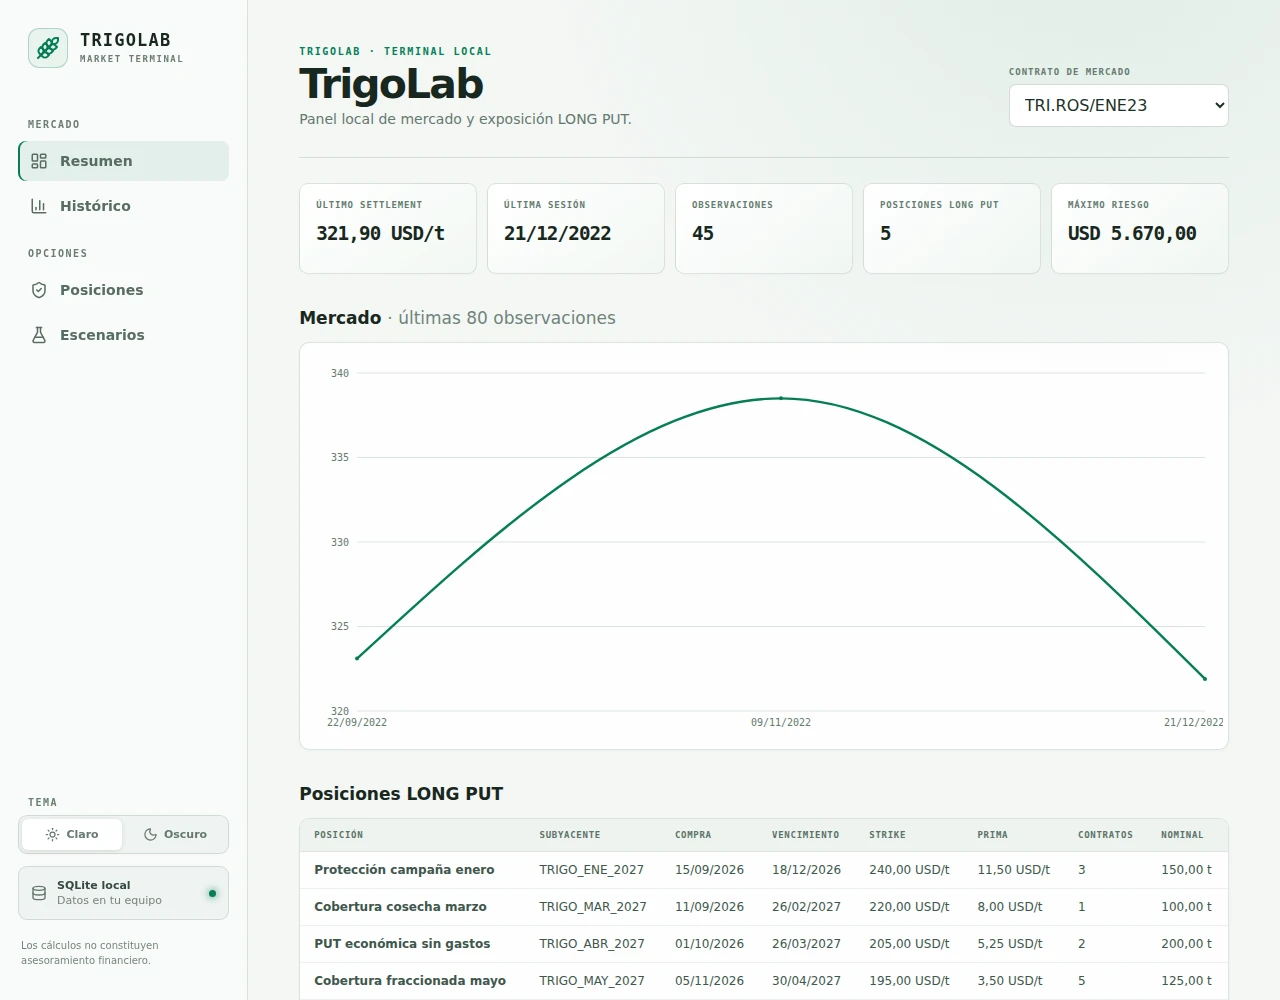Click the chart peak point at 09/11/2022
Screen dimensions: 1280x1000
click(781, 398)
